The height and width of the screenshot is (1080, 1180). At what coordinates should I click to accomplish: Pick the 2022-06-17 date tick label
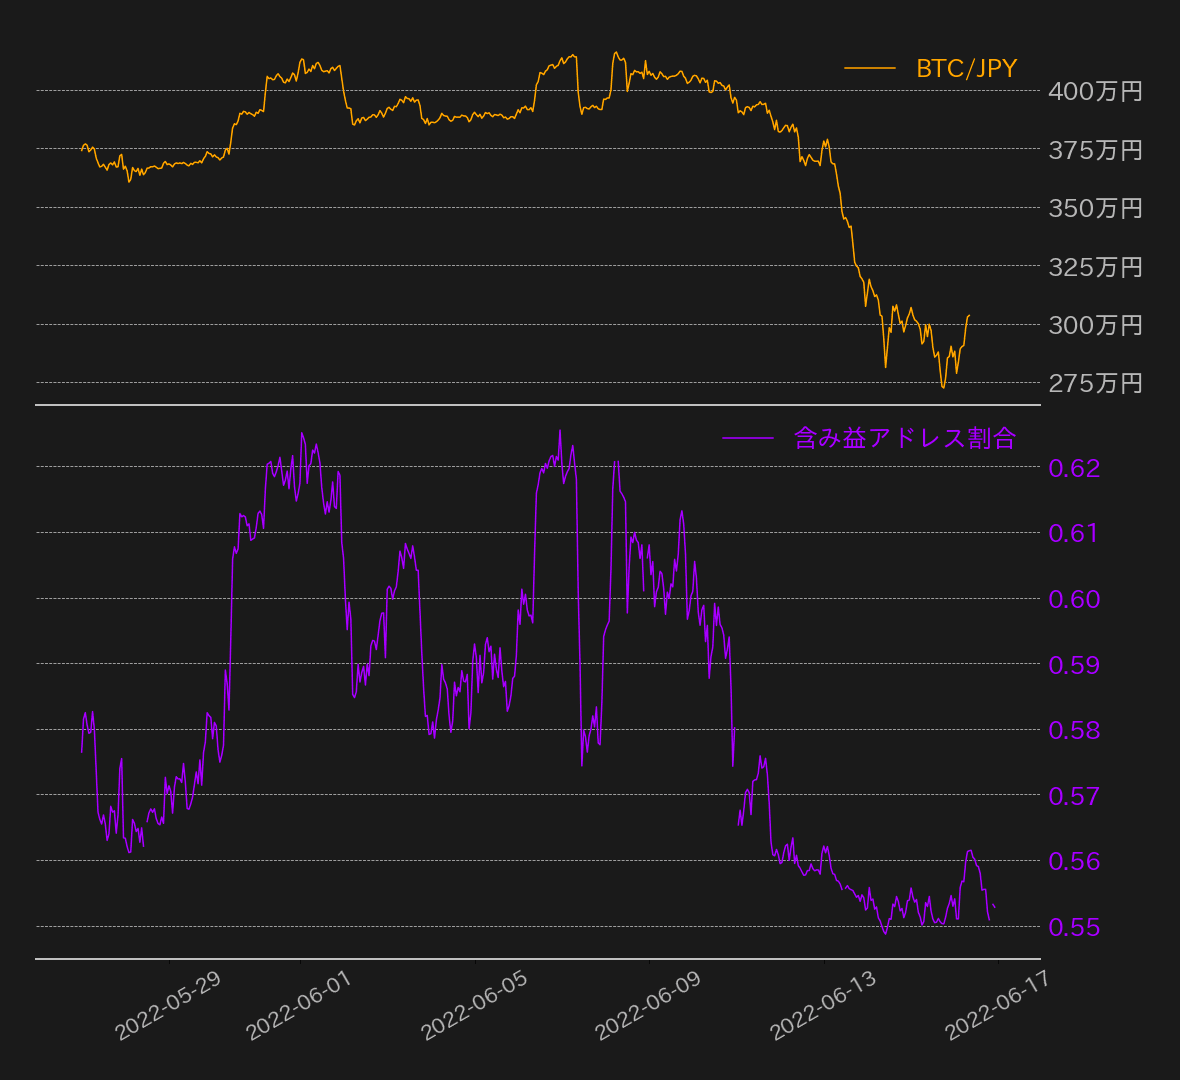(998, 1005)
